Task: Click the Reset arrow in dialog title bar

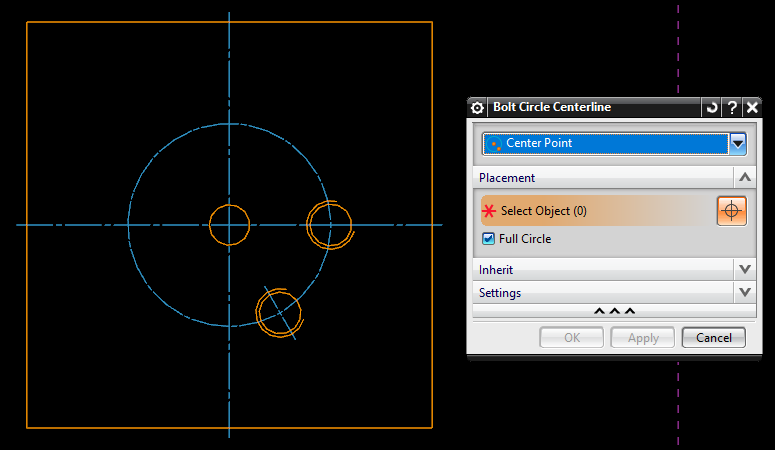Action: pos(711,108)
